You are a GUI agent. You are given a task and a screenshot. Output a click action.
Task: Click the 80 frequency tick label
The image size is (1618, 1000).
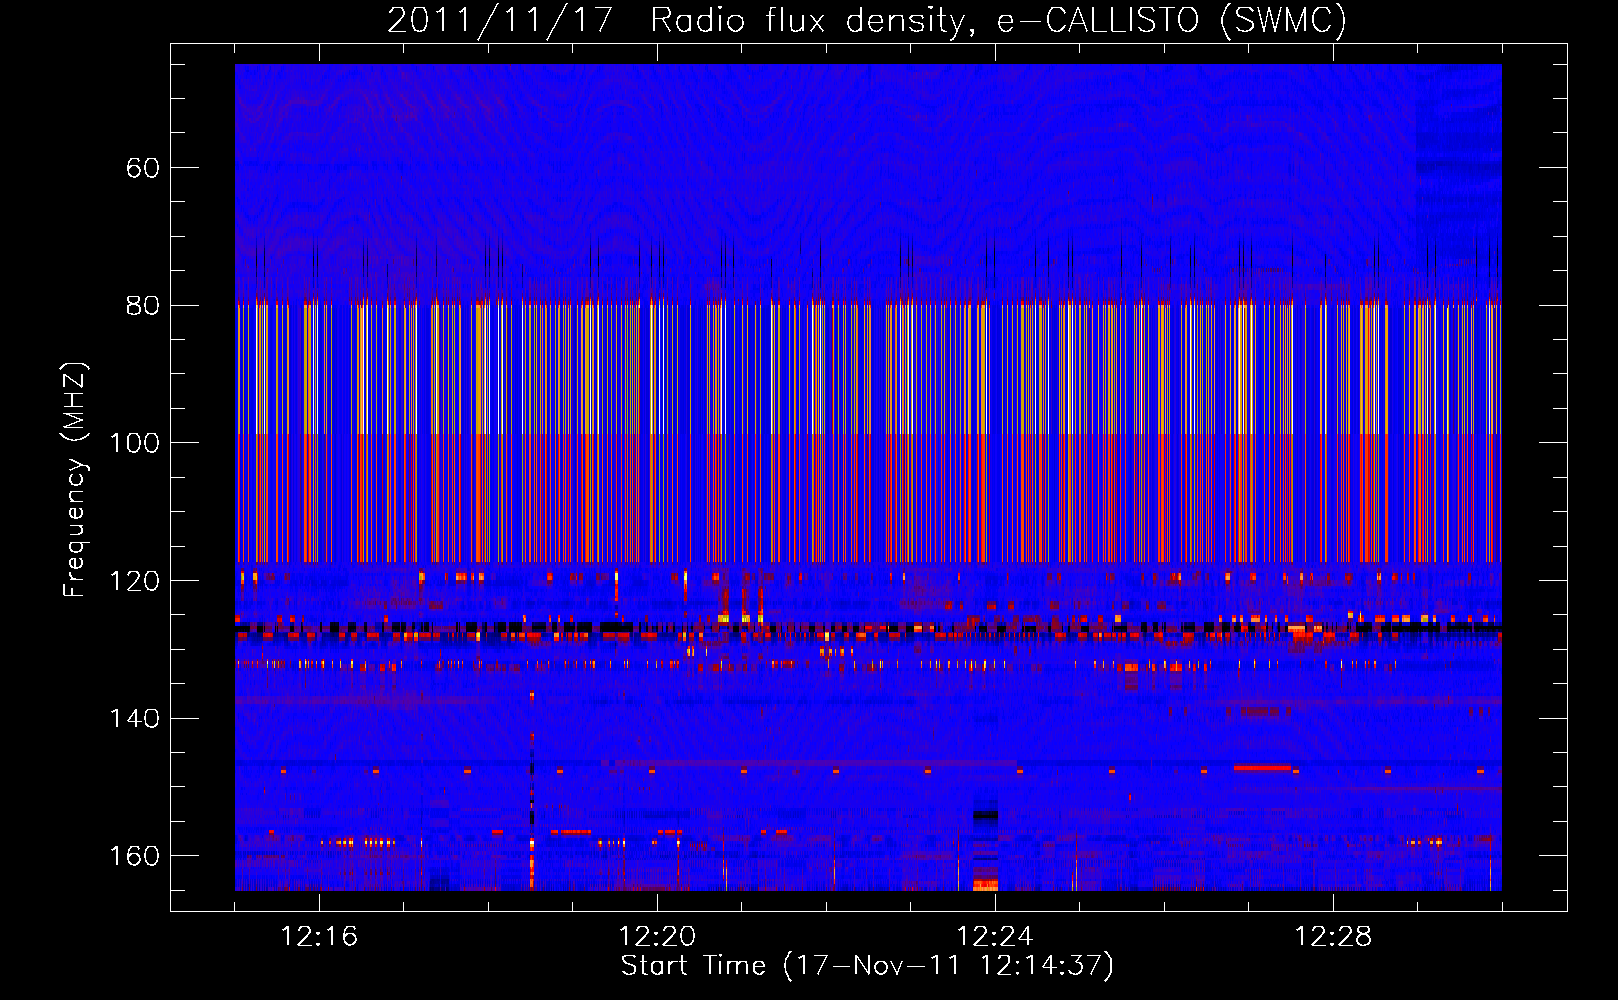[x=143, y=306]
